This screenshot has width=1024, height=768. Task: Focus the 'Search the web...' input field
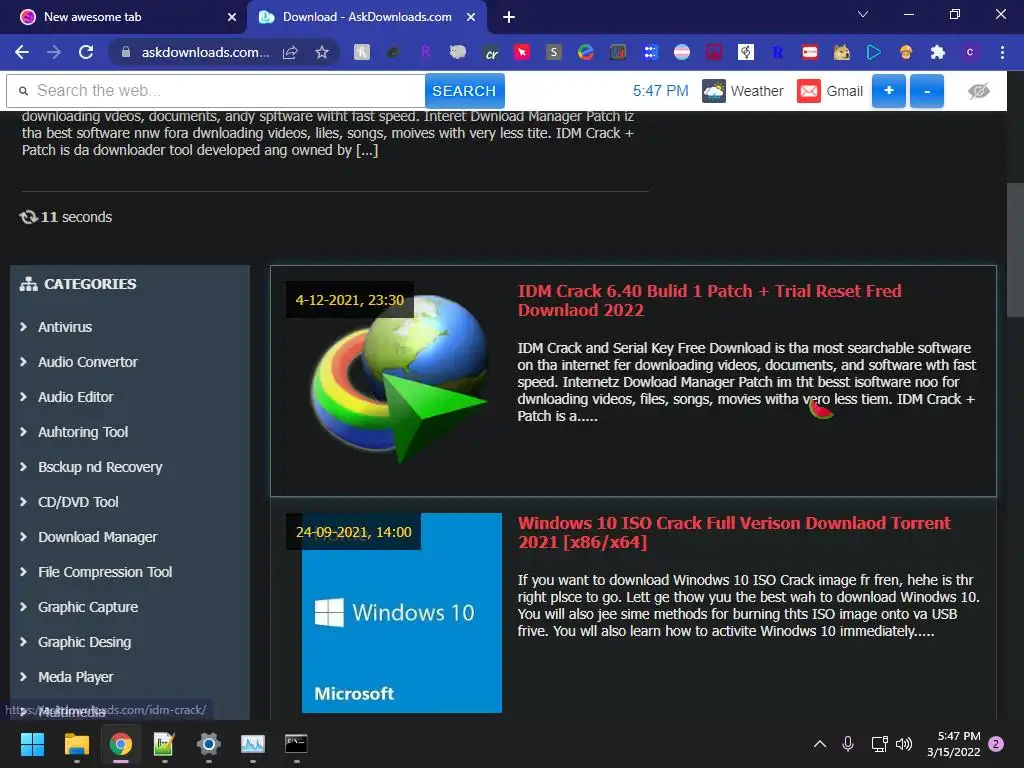tap(216, 91)
